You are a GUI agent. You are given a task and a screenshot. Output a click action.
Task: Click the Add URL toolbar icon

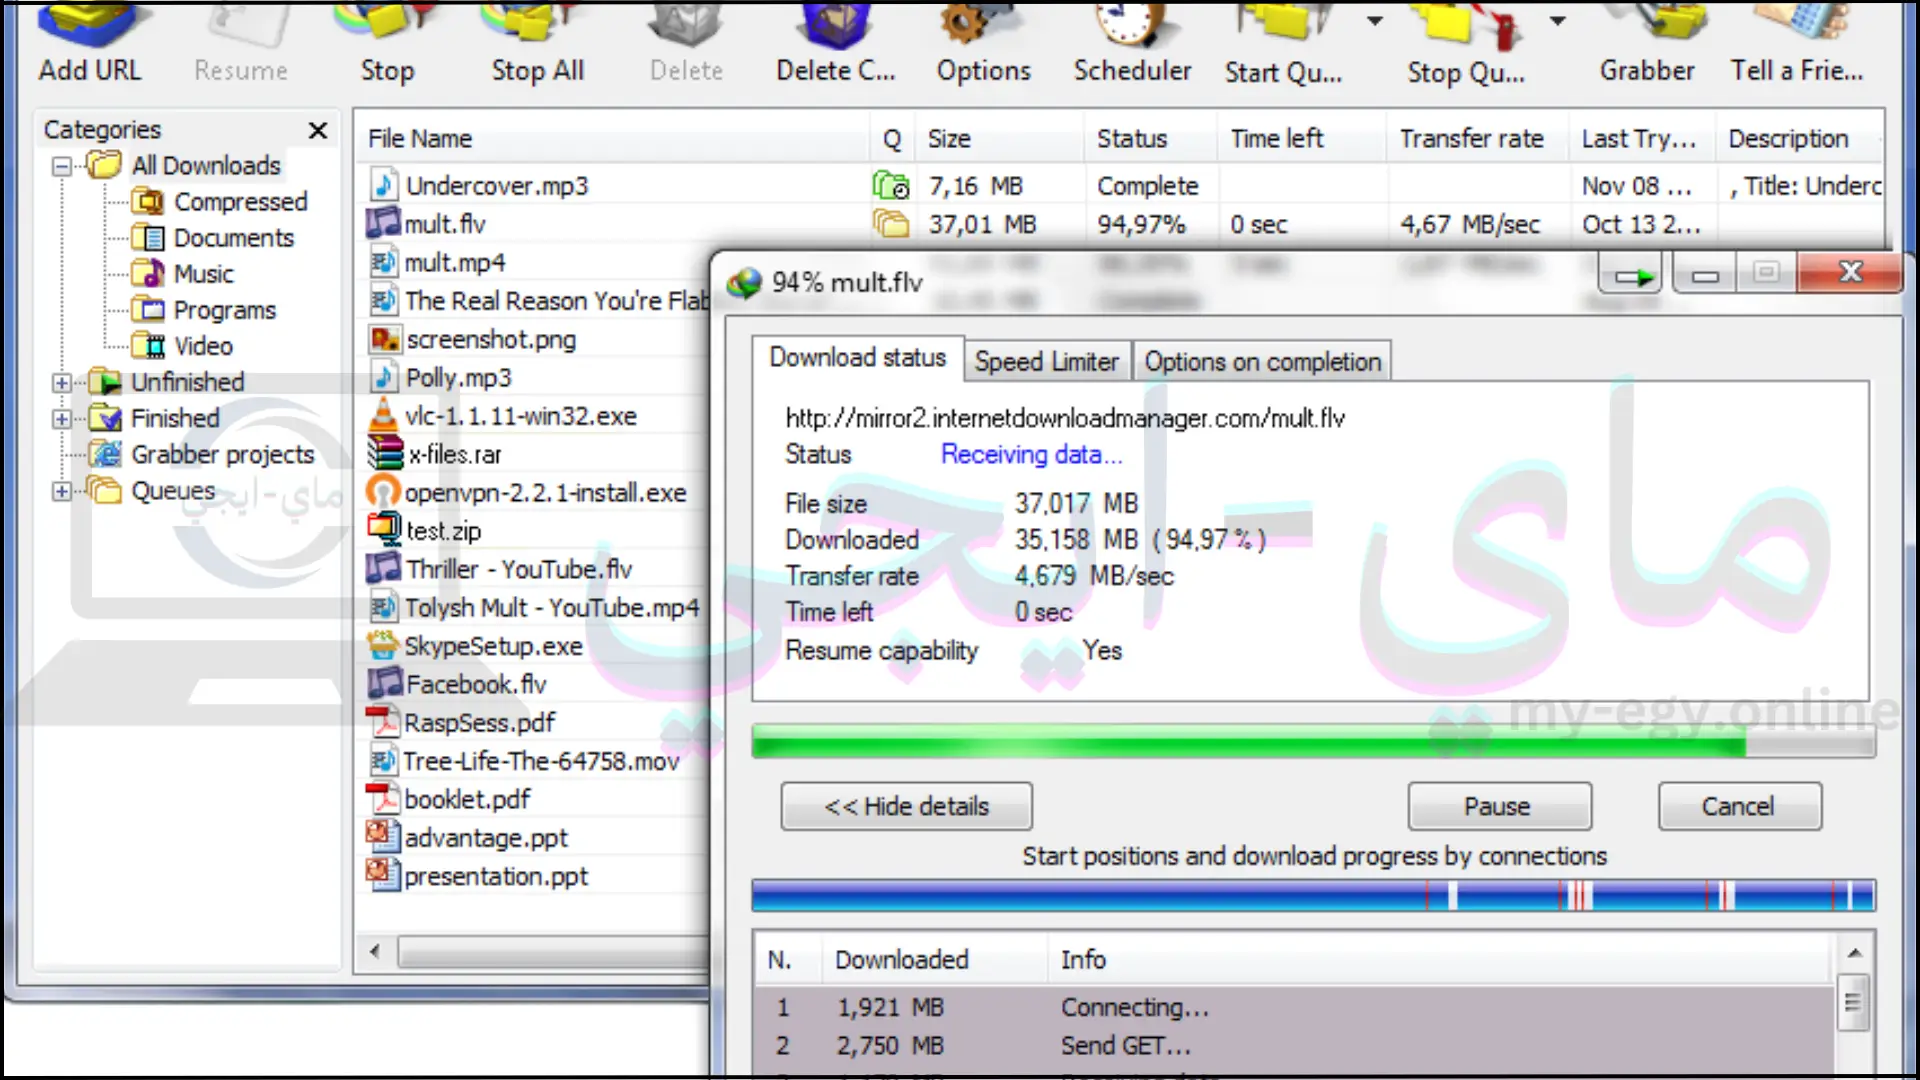[90, 44]
